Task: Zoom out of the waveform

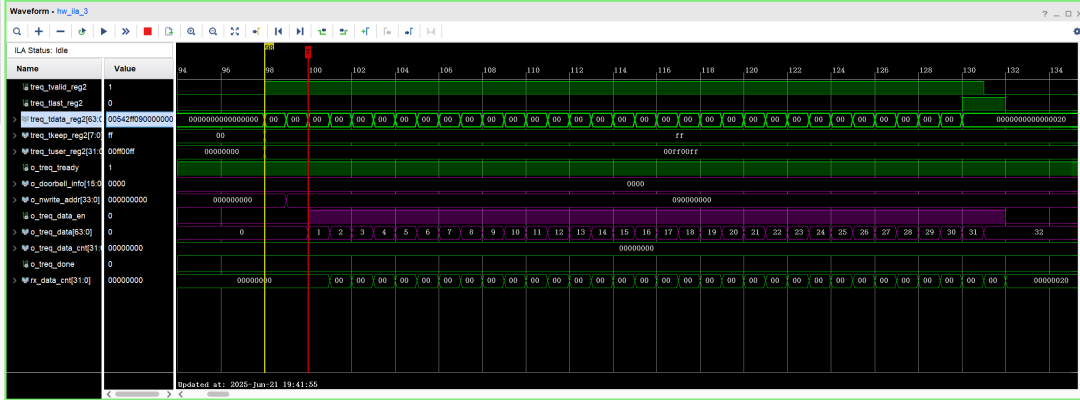Action: point(213,31)
